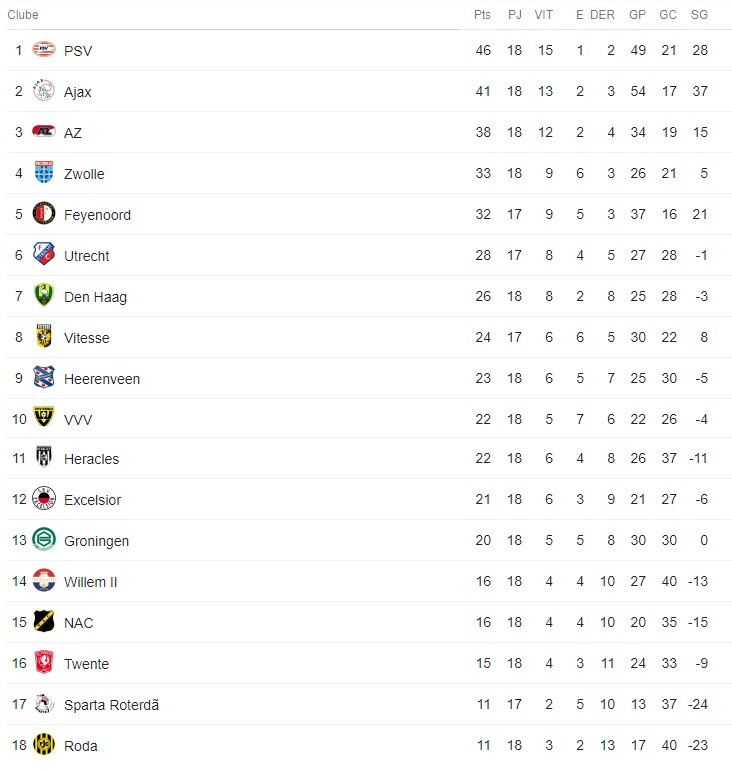Select the AZ team badge
This screenshot has width=732, height=771.
click(x=44, y=131)
